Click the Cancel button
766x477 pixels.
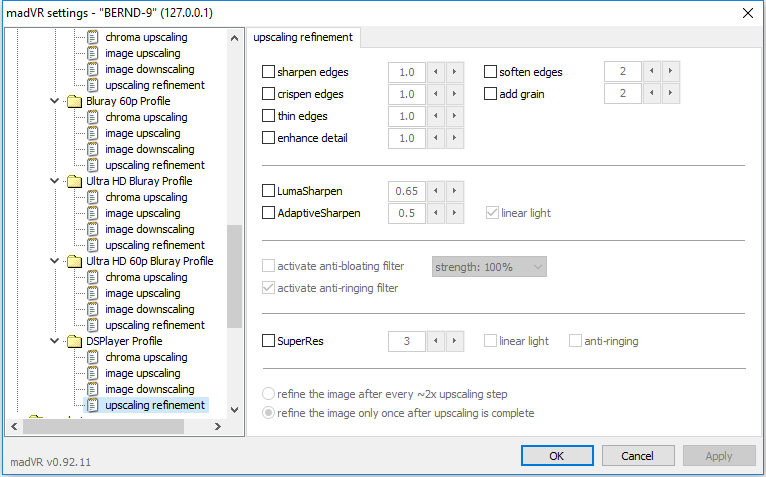pos(638,456)
